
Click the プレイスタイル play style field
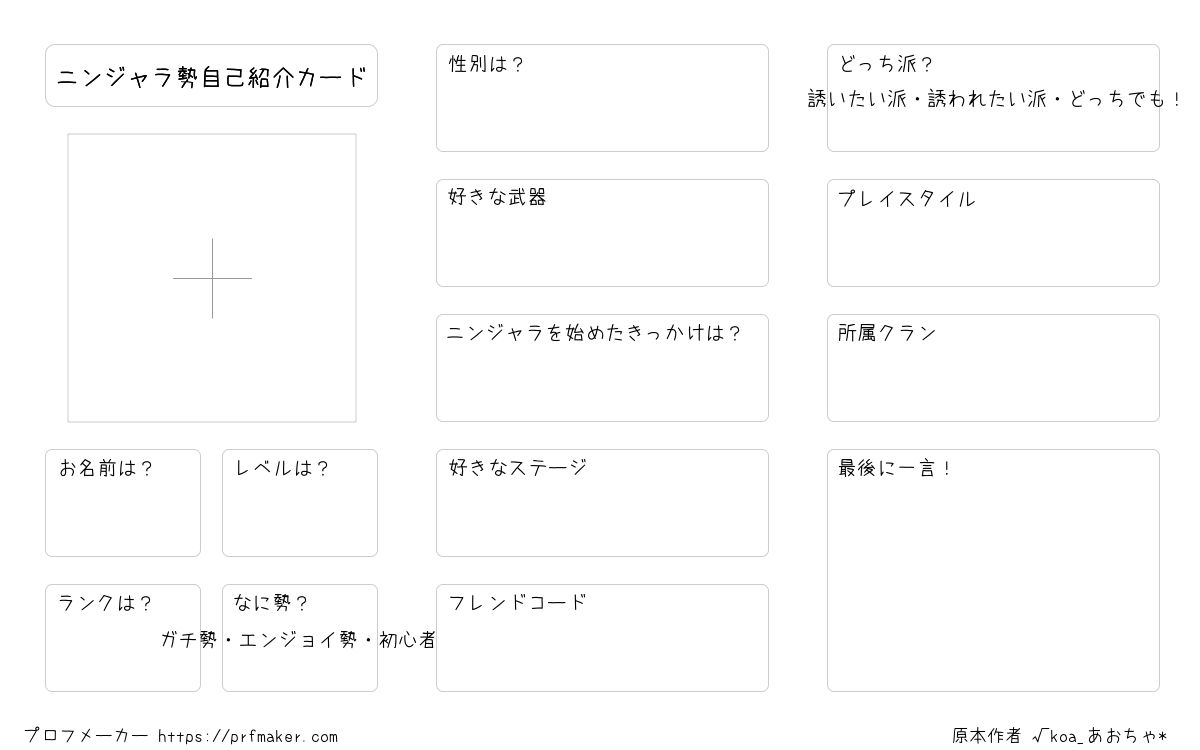pos(993,233)
